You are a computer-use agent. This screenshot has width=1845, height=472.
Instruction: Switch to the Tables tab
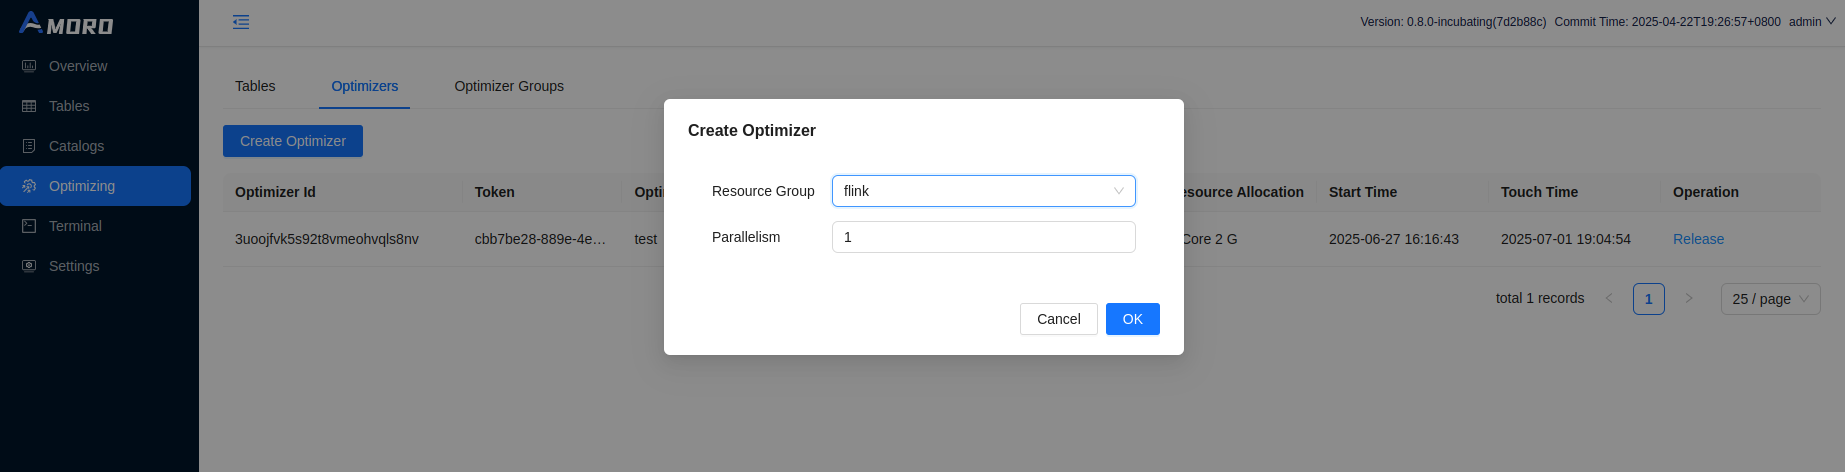click(x=255, y=86)
